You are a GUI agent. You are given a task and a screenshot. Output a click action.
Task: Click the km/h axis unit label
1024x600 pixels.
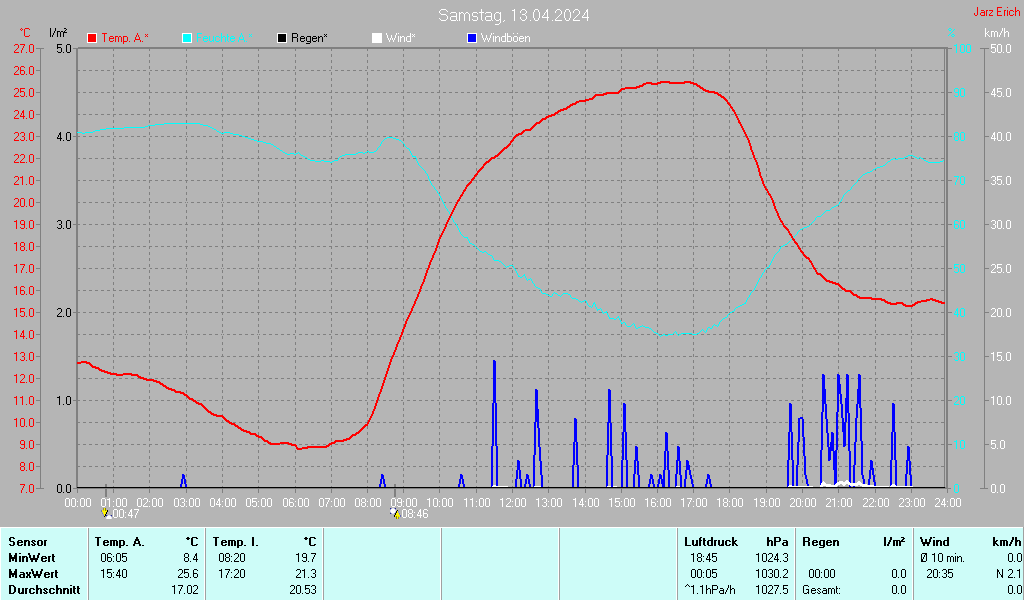pyautogui.click(x=996, y=33)
